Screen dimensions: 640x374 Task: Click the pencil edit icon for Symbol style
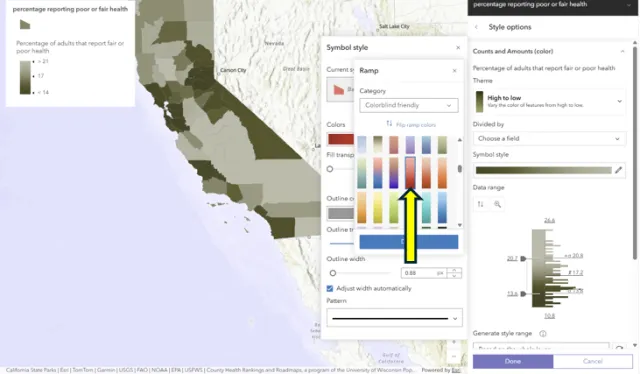(x=618, y=170)
